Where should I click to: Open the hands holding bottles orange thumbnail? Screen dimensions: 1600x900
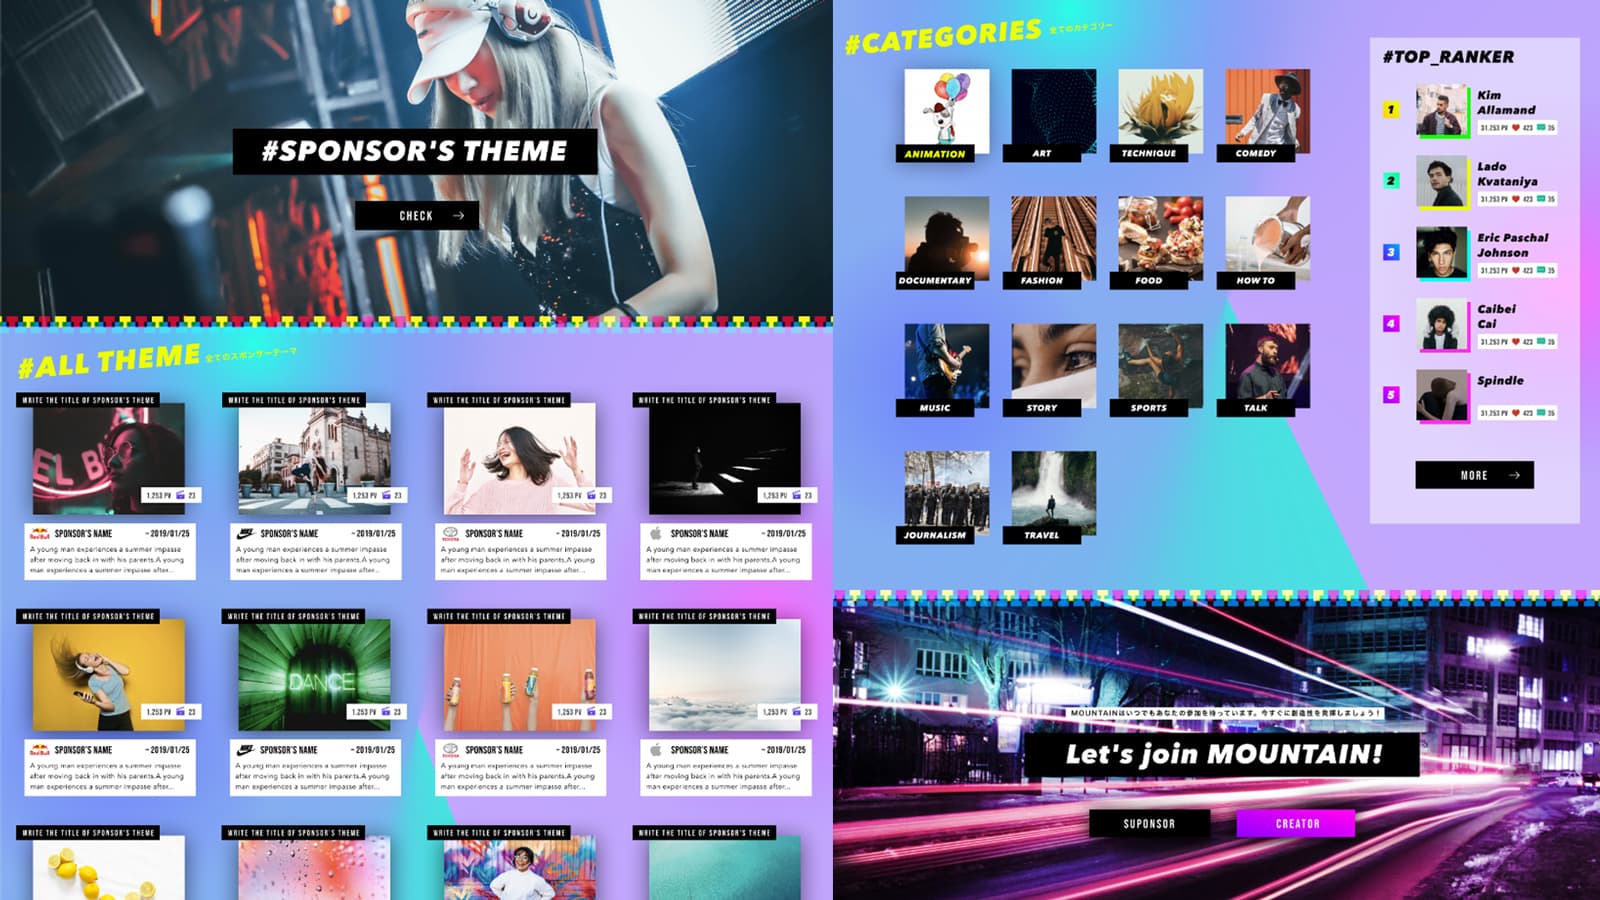point(520,675)
